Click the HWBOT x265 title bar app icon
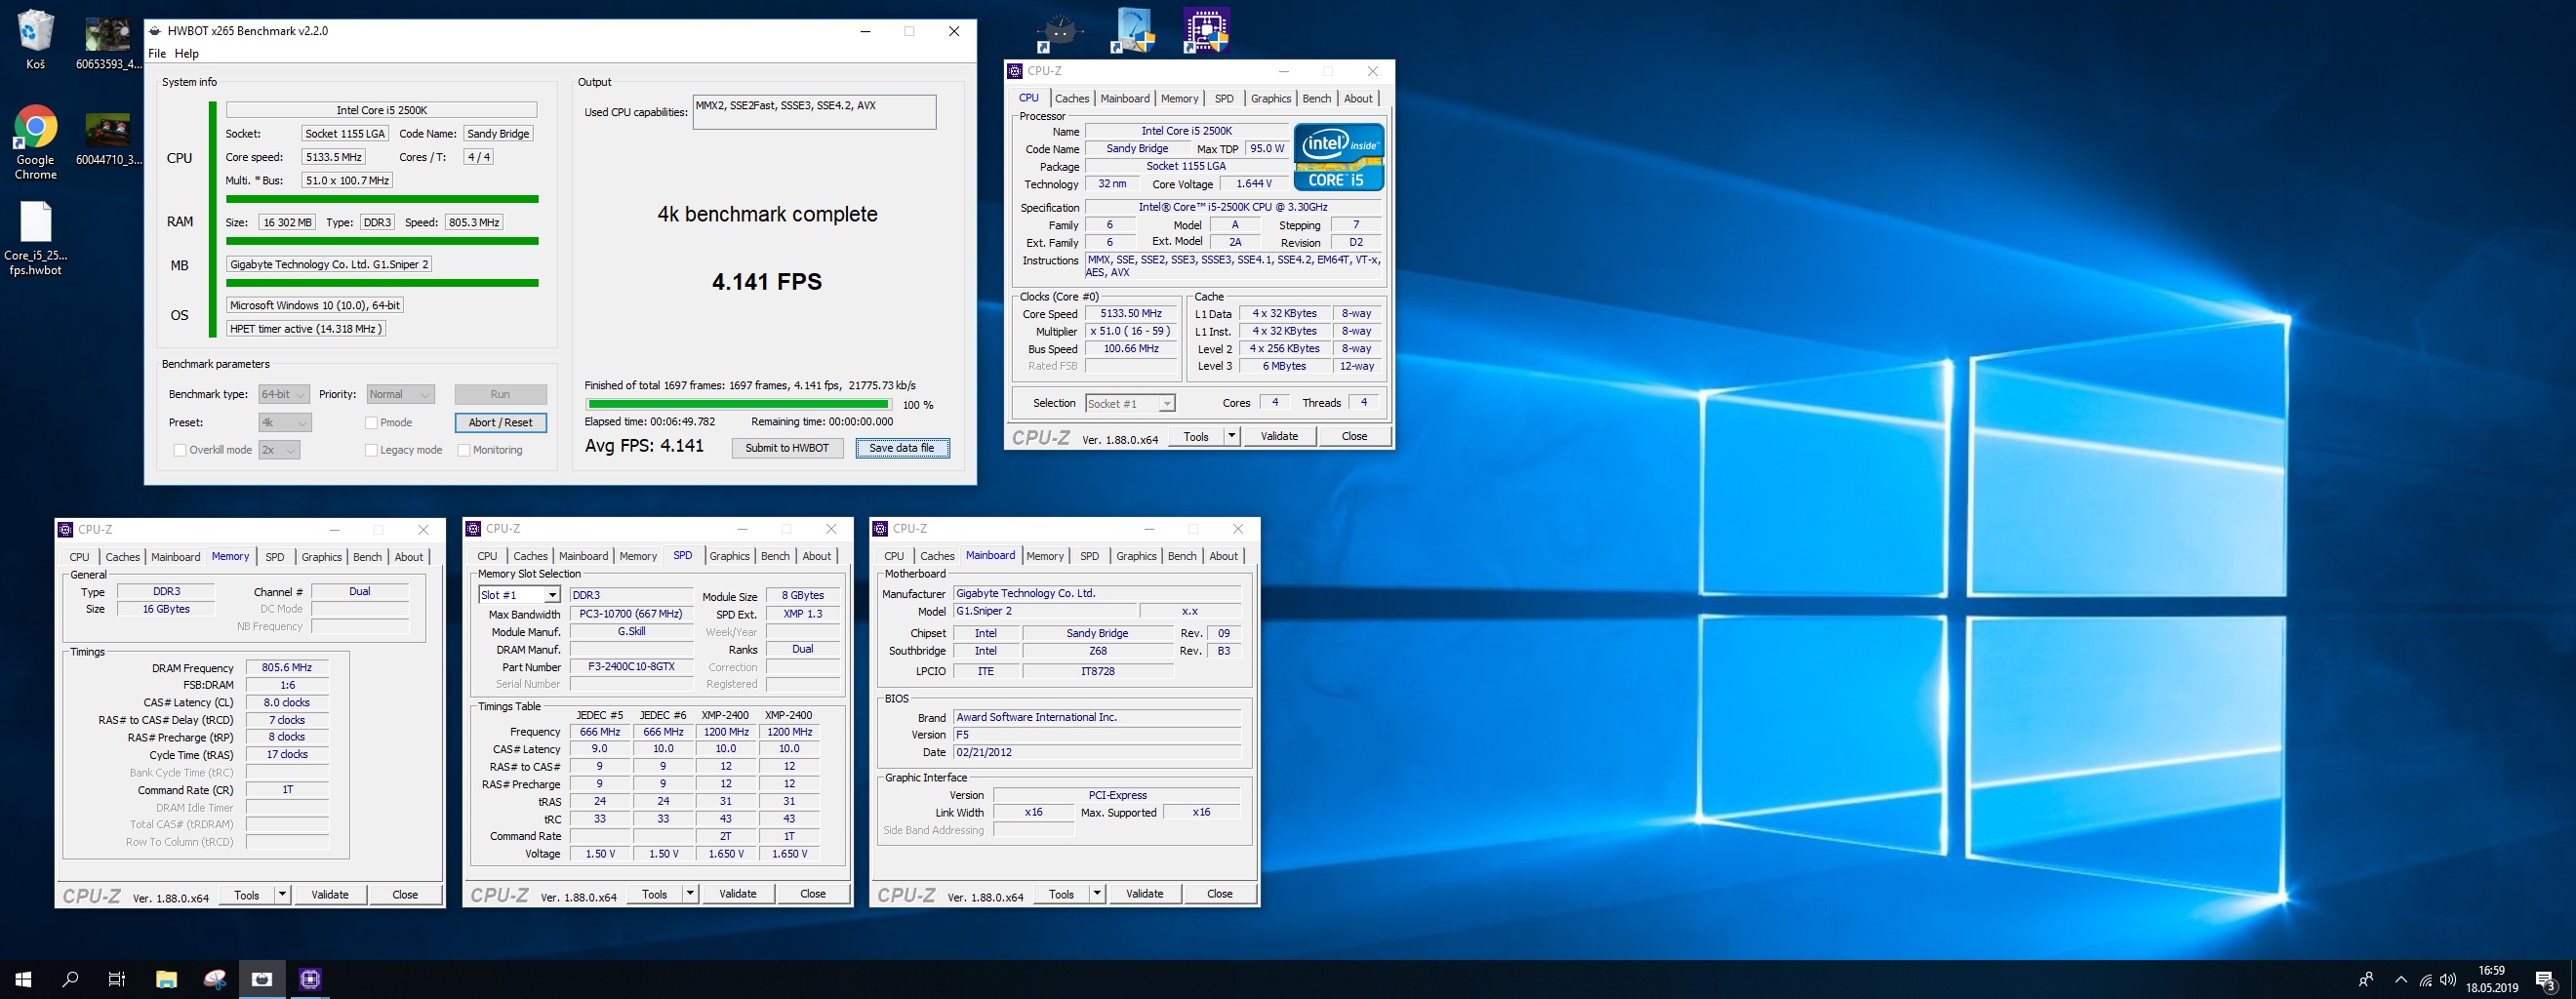The width and height of the screenshot is (2576, 999). [155, 31]
